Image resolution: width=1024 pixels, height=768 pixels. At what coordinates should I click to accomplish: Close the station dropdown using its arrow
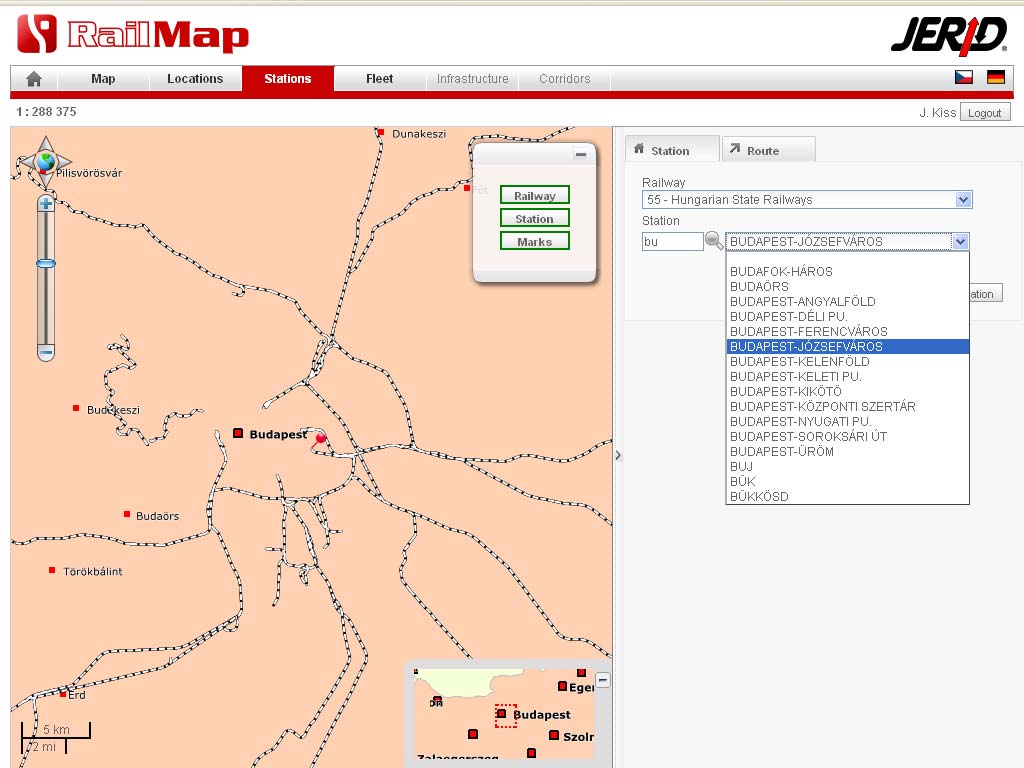[x=959, y=242]
